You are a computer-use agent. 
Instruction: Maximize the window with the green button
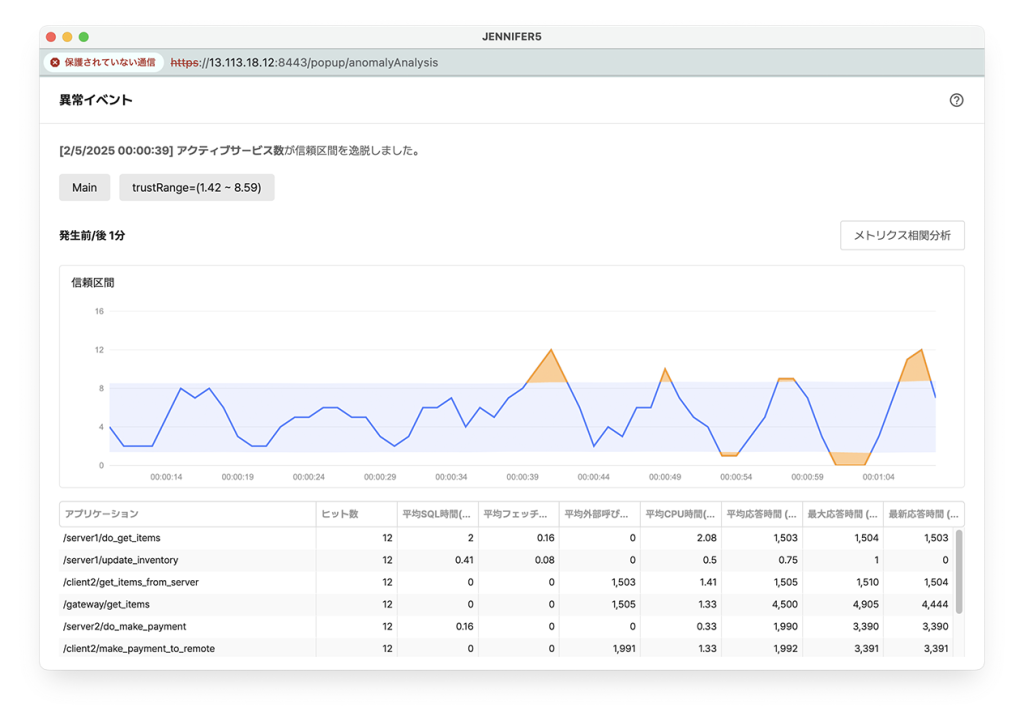[84, 36]
